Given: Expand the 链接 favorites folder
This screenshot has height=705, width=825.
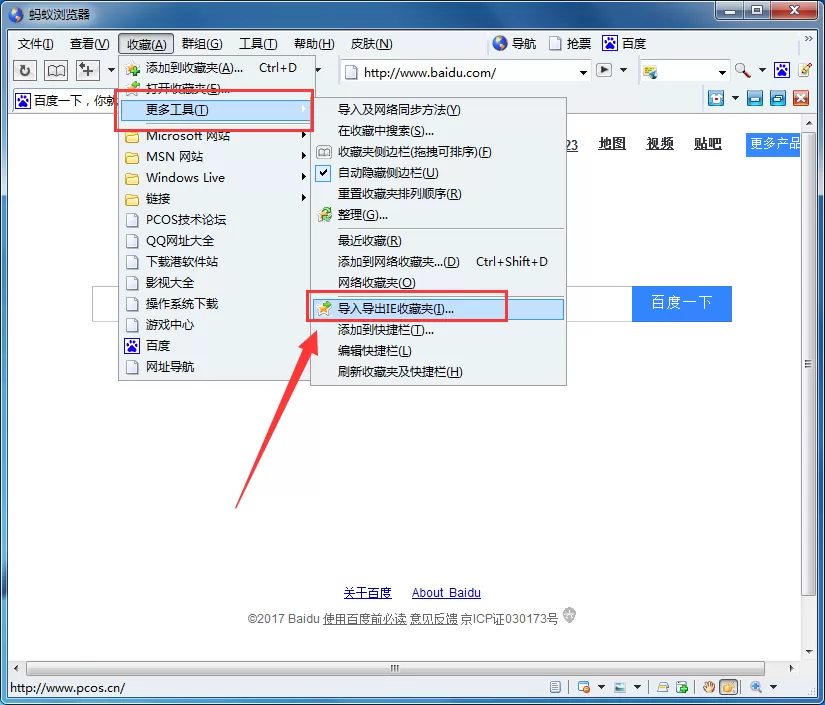Looking at the screenshot, I should [216, 198].
